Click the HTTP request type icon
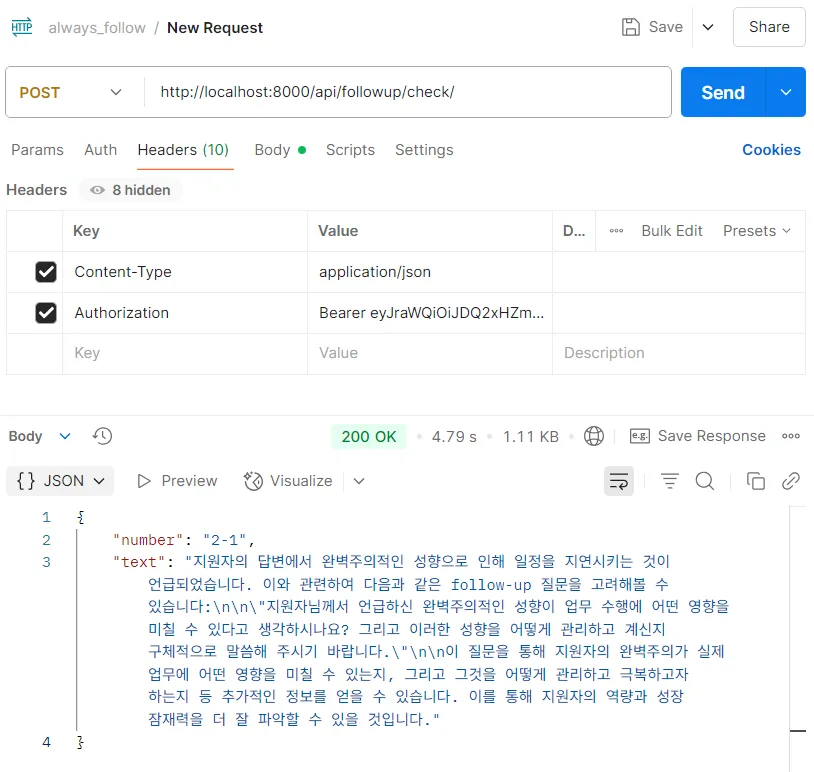Viewport: 814px width, 772px height. click(x=22, y=27)
